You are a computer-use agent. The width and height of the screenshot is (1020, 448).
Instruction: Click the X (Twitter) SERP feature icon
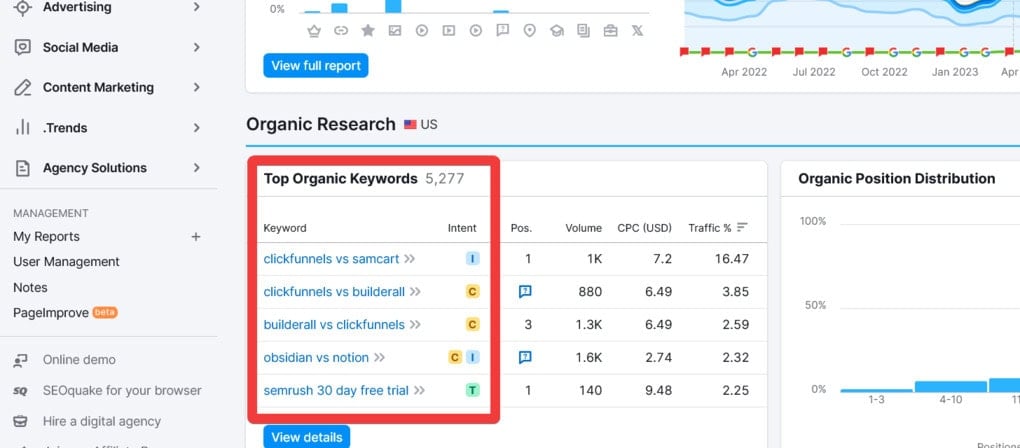point(638,31)
